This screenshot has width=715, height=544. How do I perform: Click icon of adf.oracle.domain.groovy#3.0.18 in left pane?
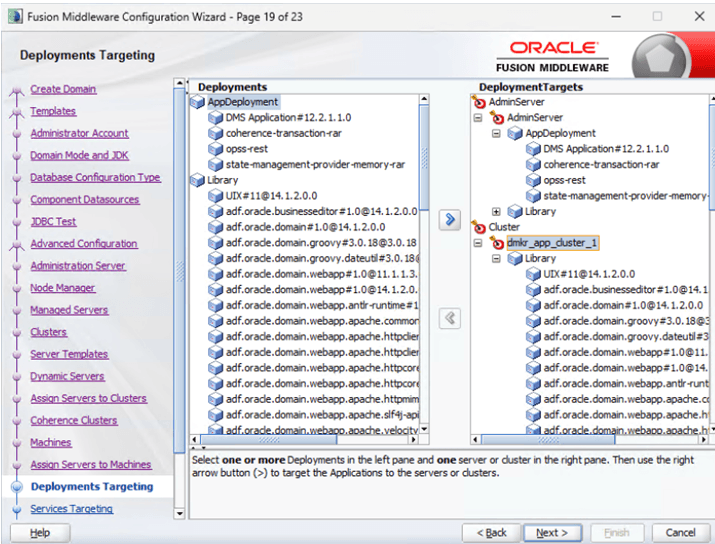(x=215, y=243)
